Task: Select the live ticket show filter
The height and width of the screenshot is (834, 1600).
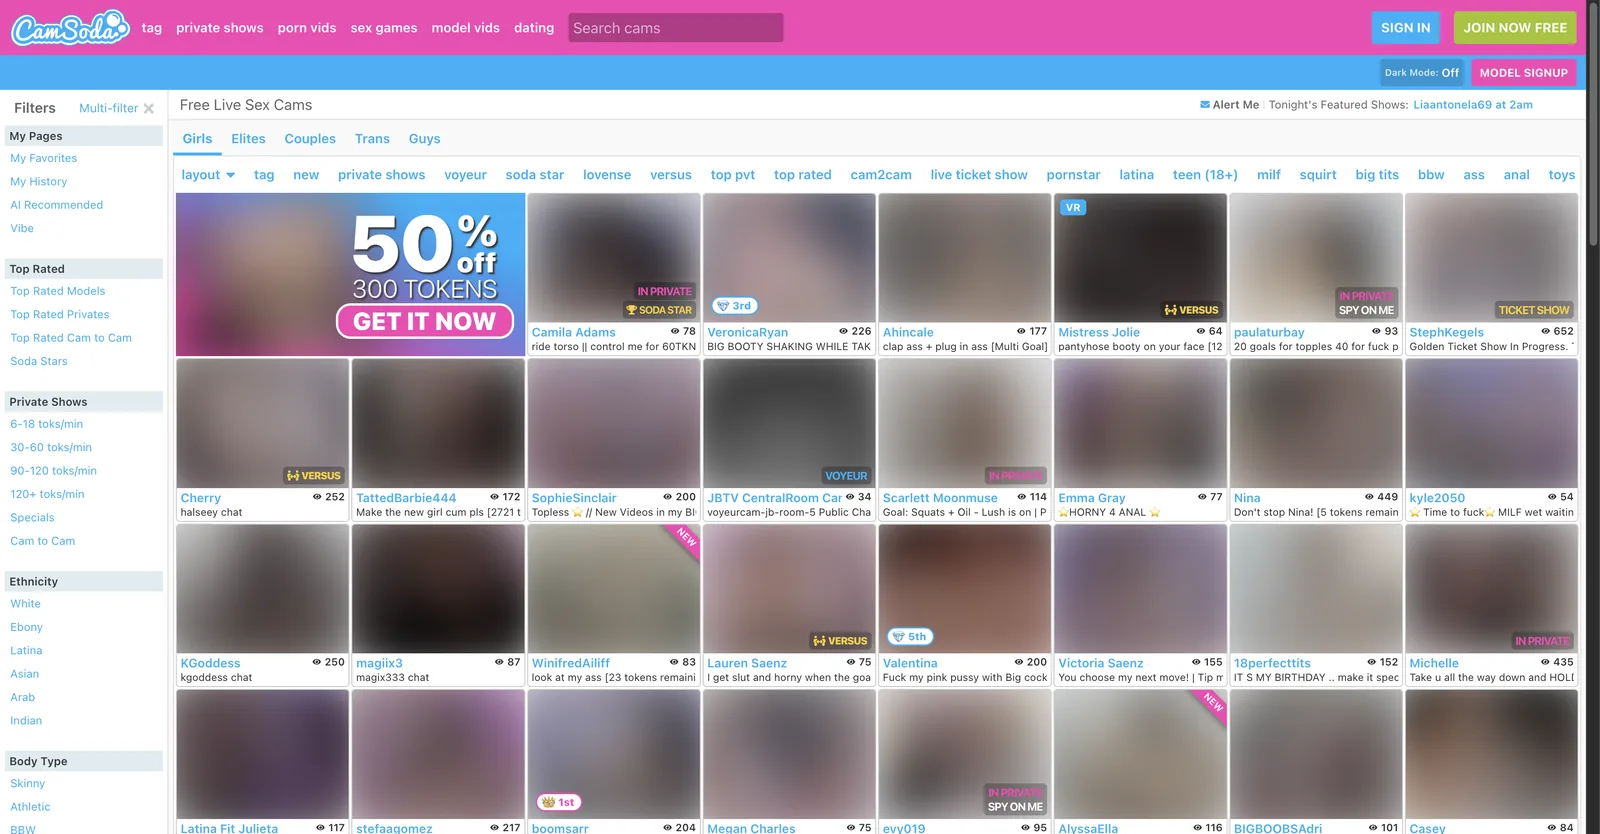Action: (979, 175)
